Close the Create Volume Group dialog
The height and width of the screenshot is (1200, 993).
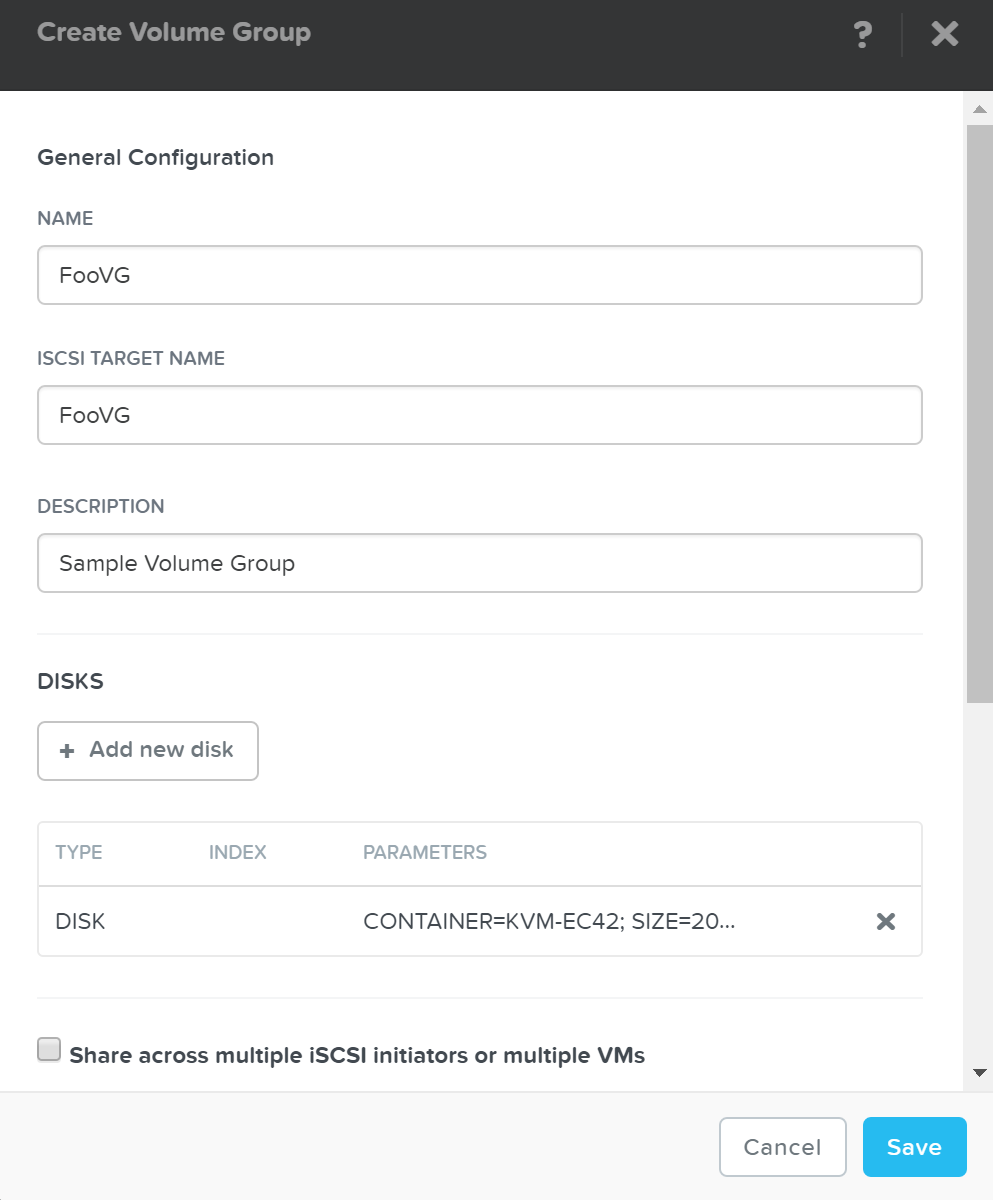pyautogui.click(x=943, y=34)
